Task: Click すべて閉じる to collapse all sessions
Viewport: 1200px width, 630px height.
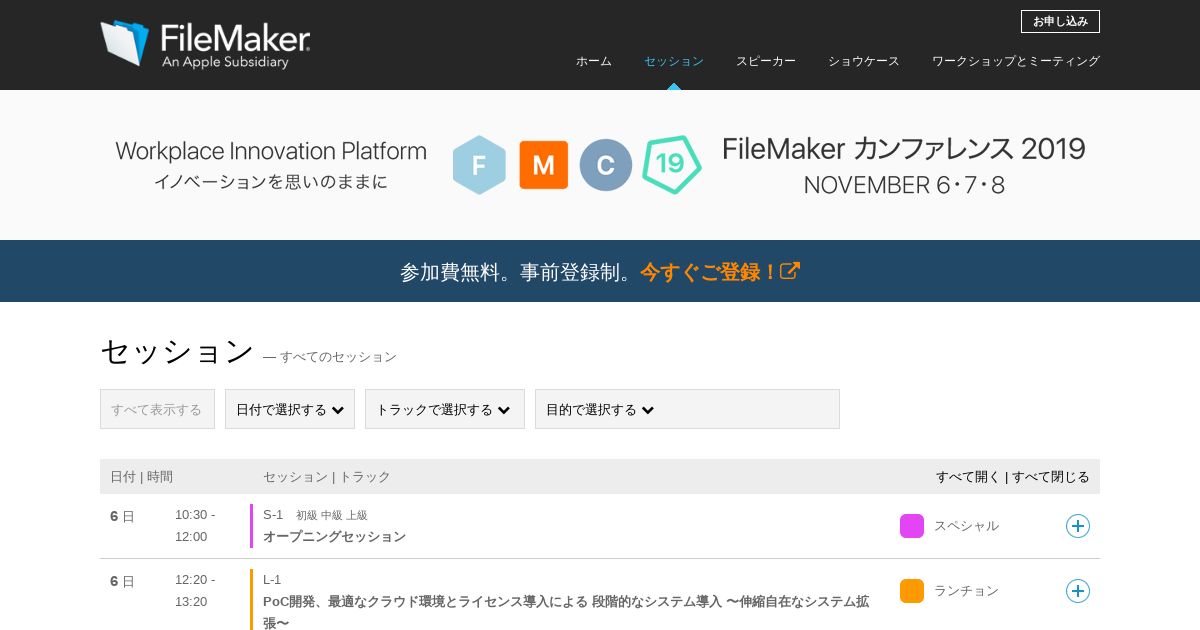Action: click(x=1051, y=477)
